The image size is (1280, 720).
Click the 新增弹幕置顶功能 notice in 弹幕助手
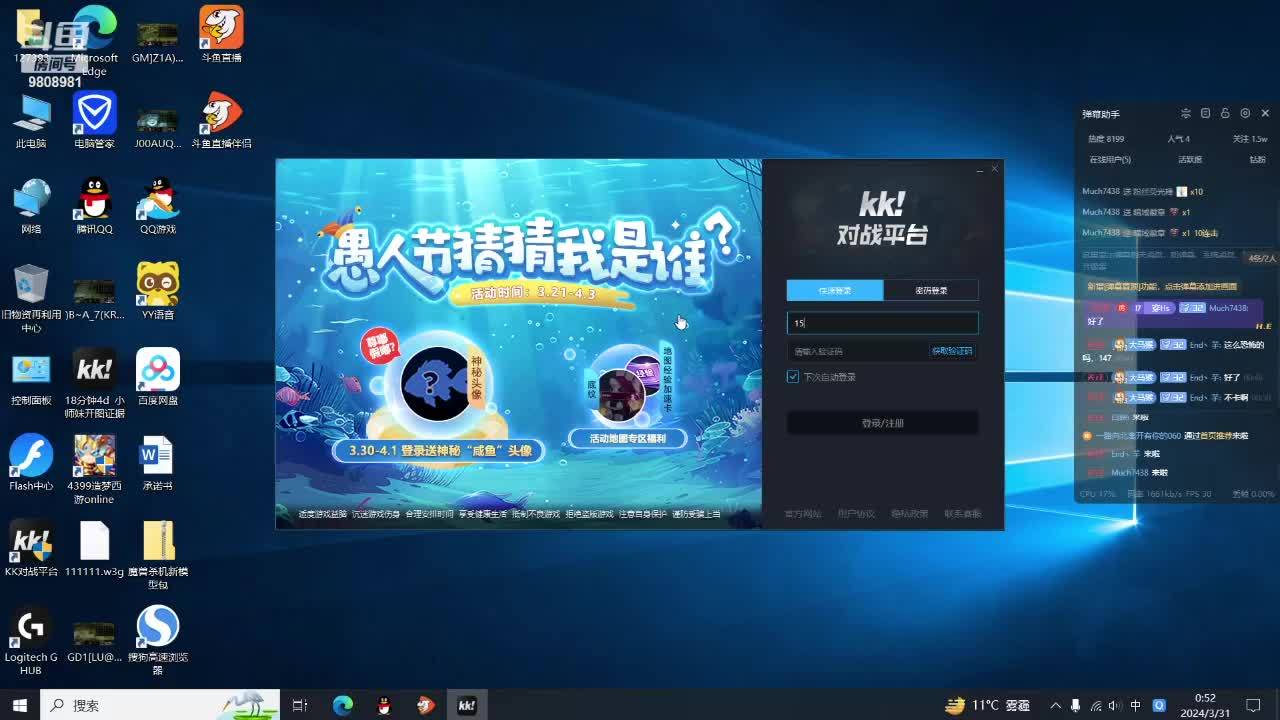(x=1162, y=286)
